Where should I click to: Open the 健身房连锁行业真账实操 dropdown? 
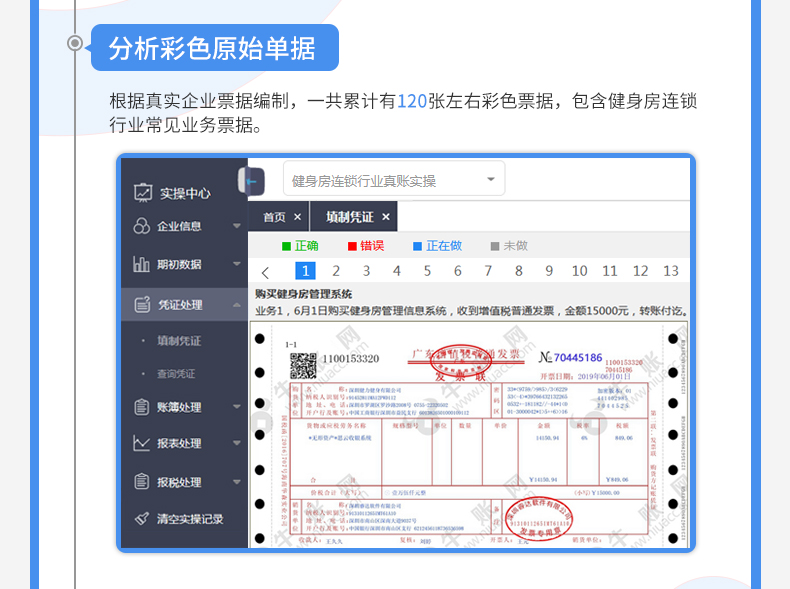tap(394, 179)
